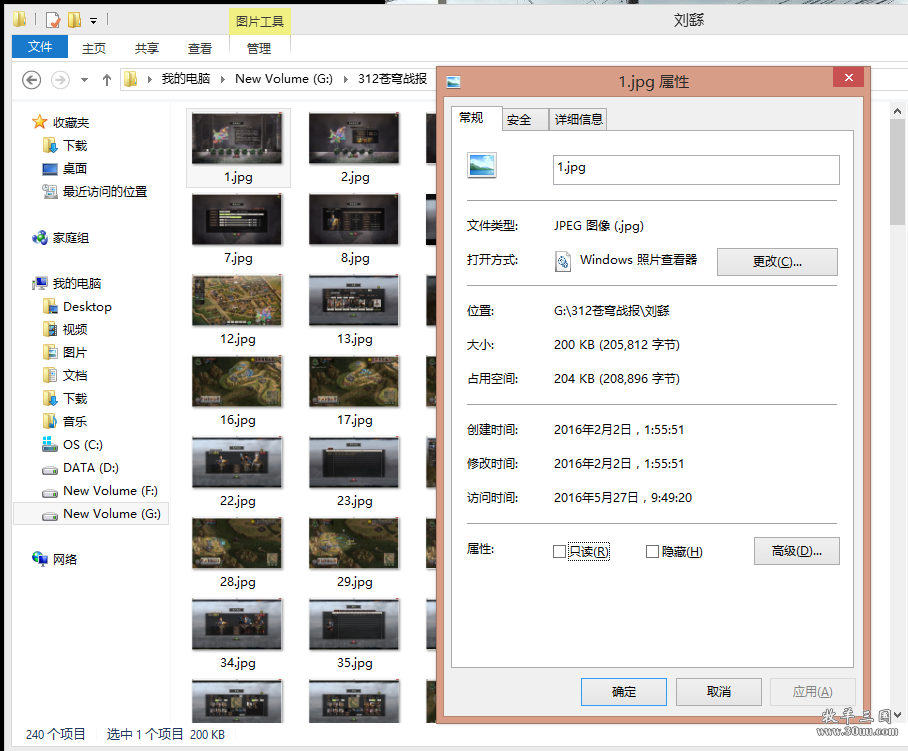This screenshot has height=751, width=908.
Task: Click the file name field containing 1.jpg
Action: coord(696,170)
